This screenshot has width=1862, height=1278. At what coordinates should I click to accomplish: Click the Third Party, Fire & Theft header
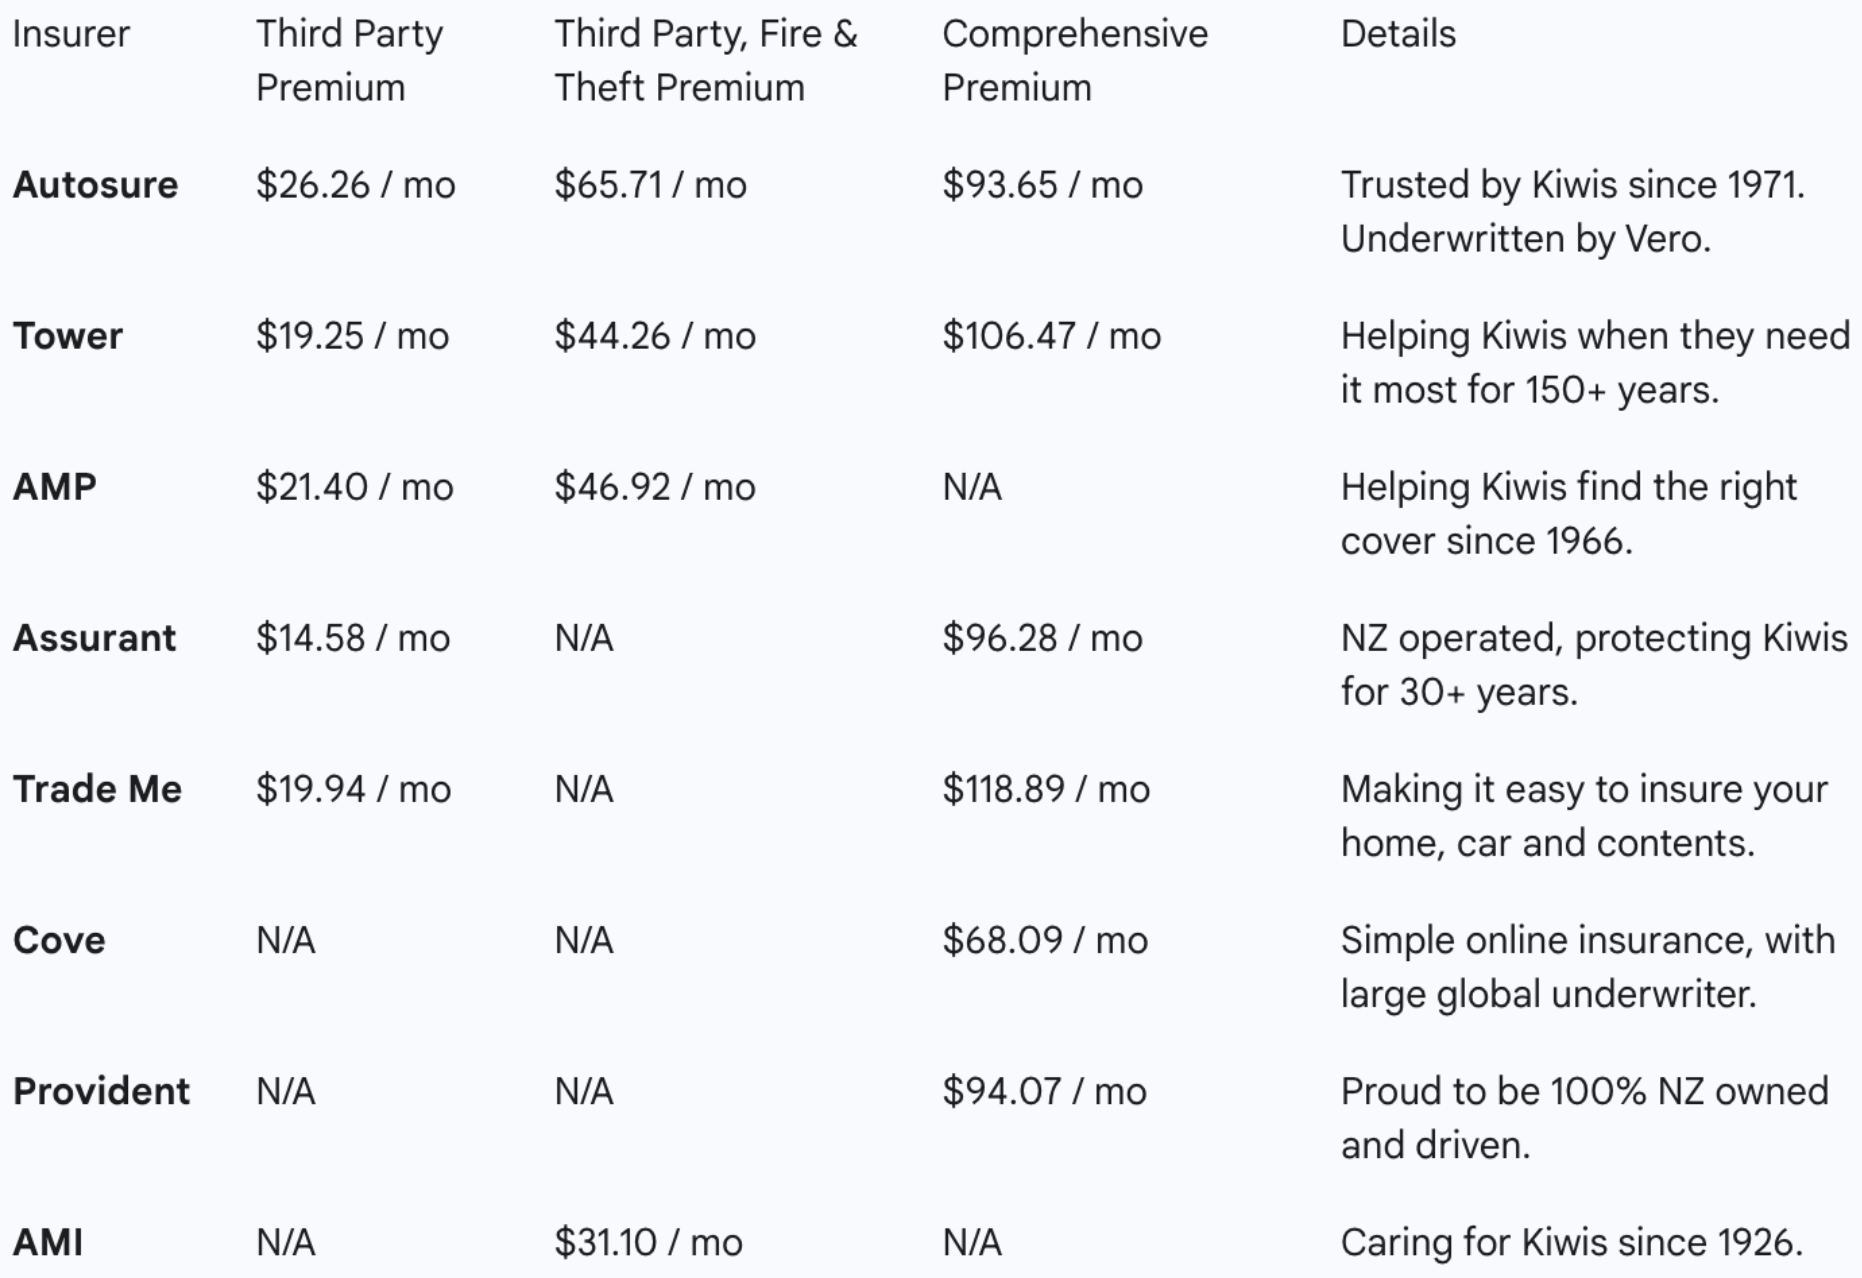click(705, 60)
